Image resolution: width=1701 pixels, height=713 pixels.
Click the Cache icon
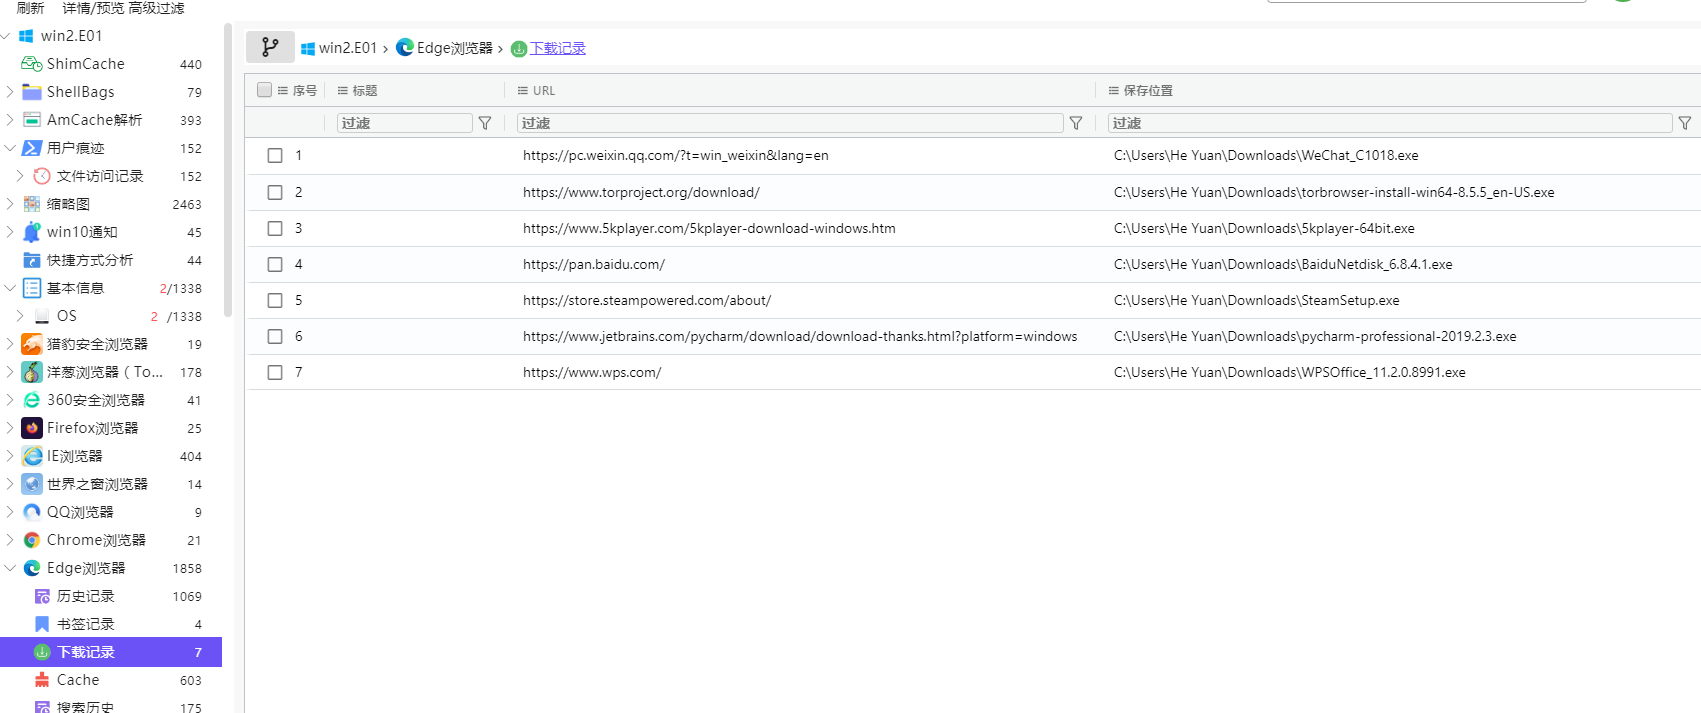click(42, 680)
